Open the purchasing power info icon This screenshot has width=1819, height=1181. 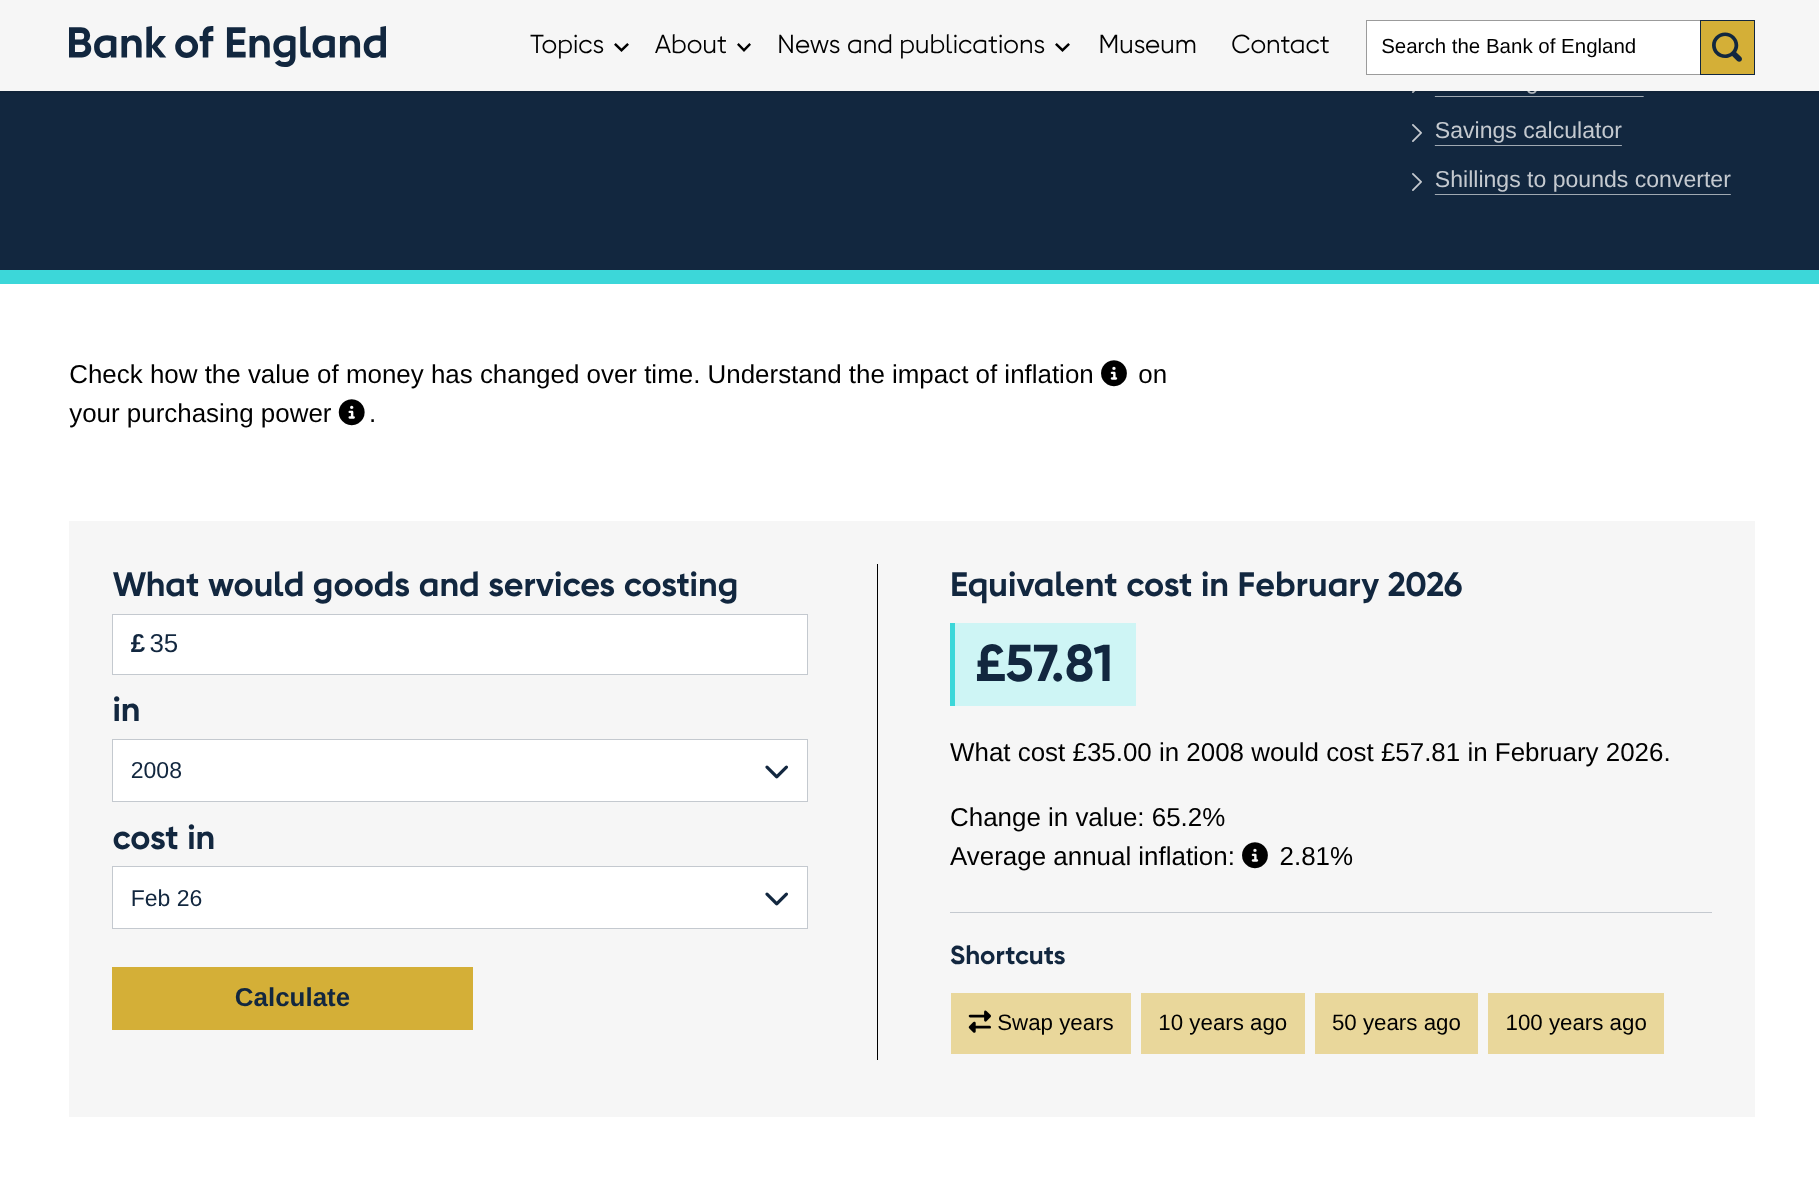(352, 412)
